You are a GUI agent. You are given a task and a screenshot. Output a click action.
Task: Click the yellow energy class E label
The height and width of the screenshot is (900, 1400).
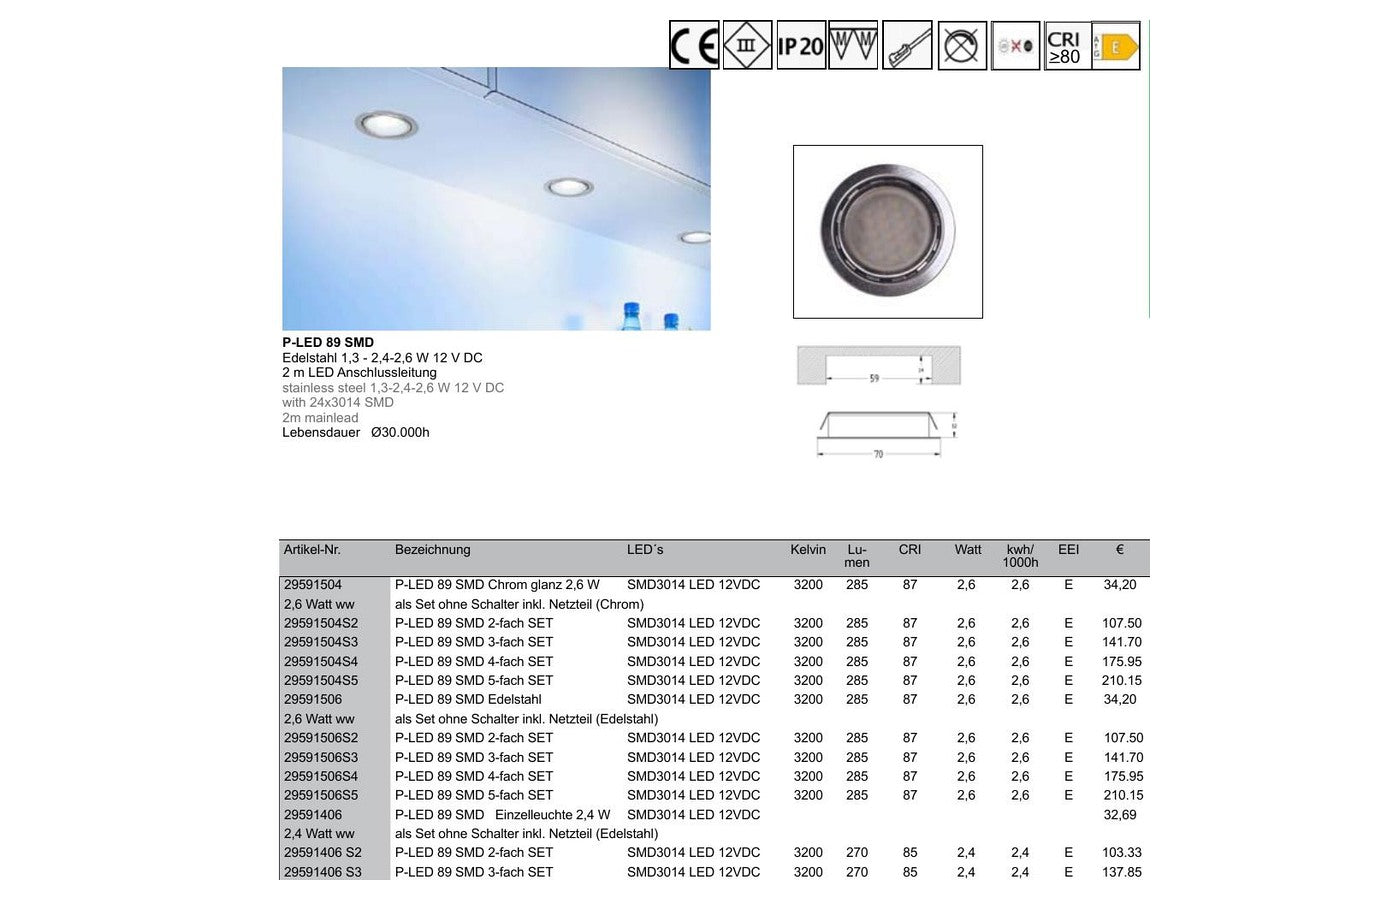pyautogui.click(x=1116, y=46)
